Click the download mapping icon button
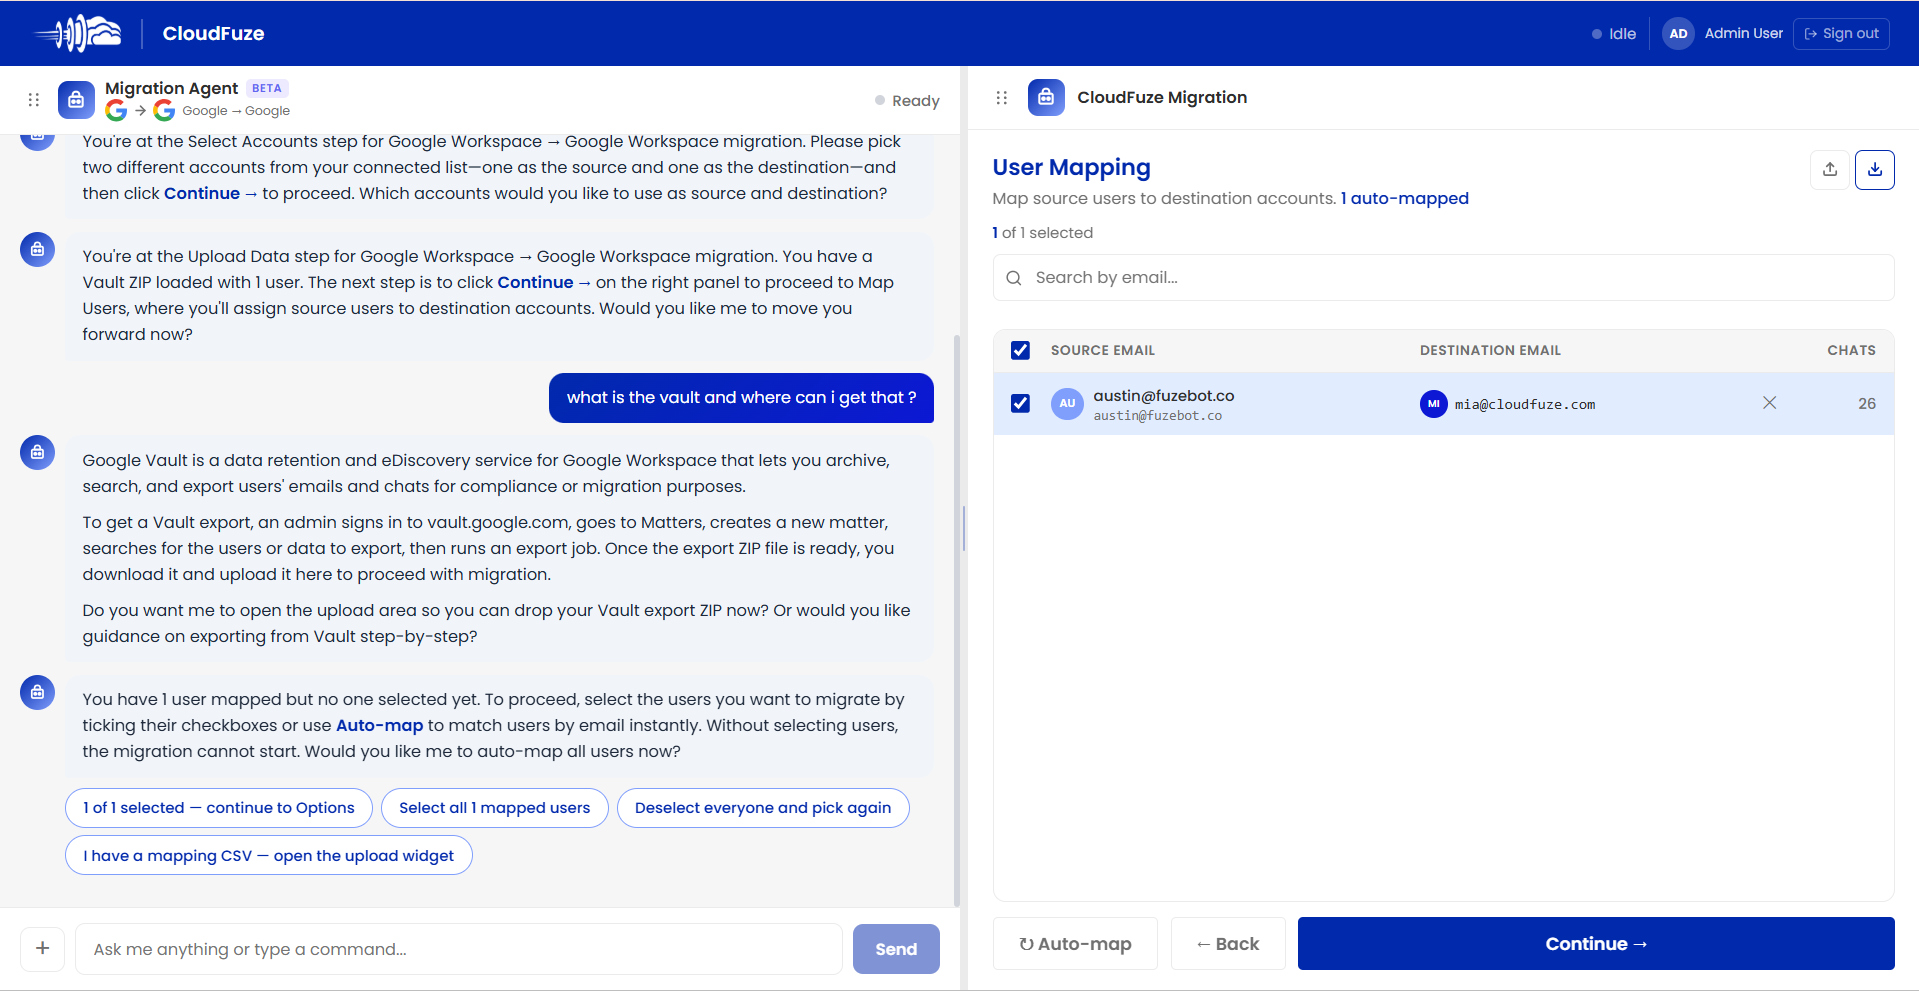1919x991 pixels. 1875,169
